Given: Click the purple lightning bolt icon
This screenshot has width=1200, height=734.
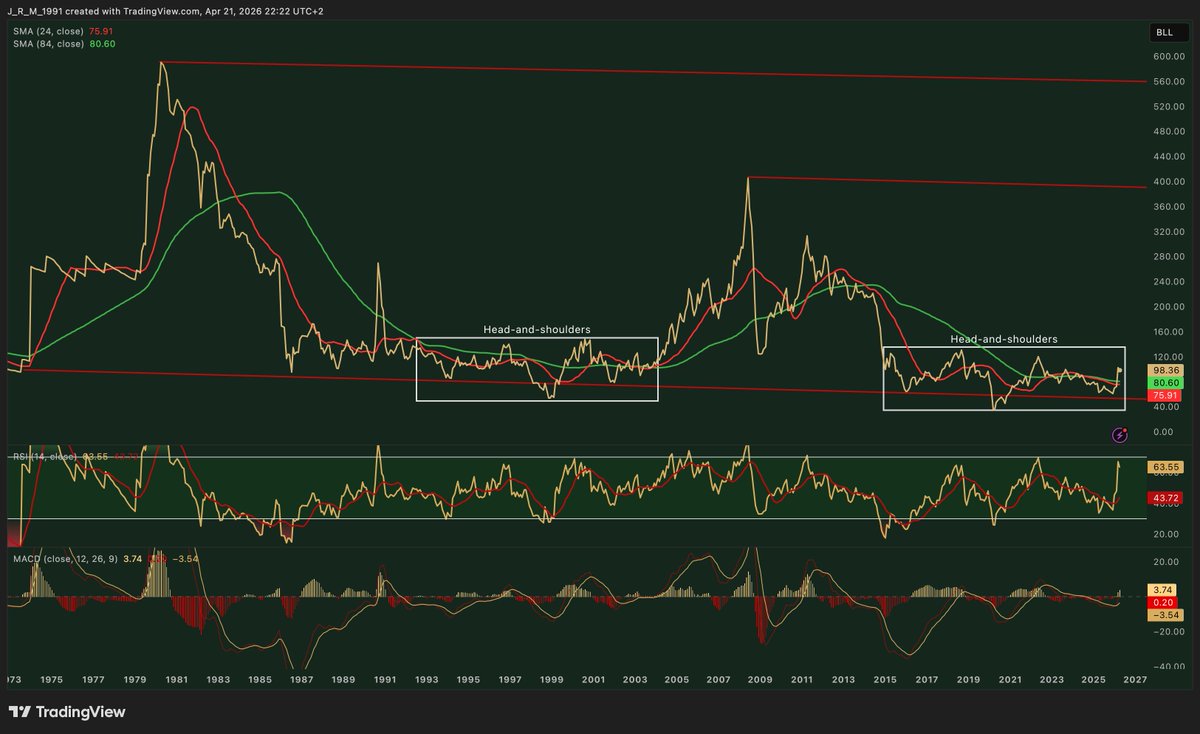Looking at the screenshot, I should [1120, 435].
